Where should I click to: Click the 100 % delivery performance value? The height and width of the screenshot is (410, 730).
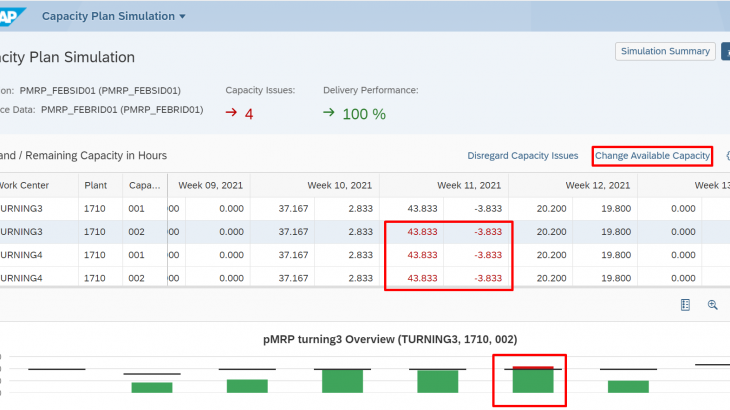click(364, 114)
